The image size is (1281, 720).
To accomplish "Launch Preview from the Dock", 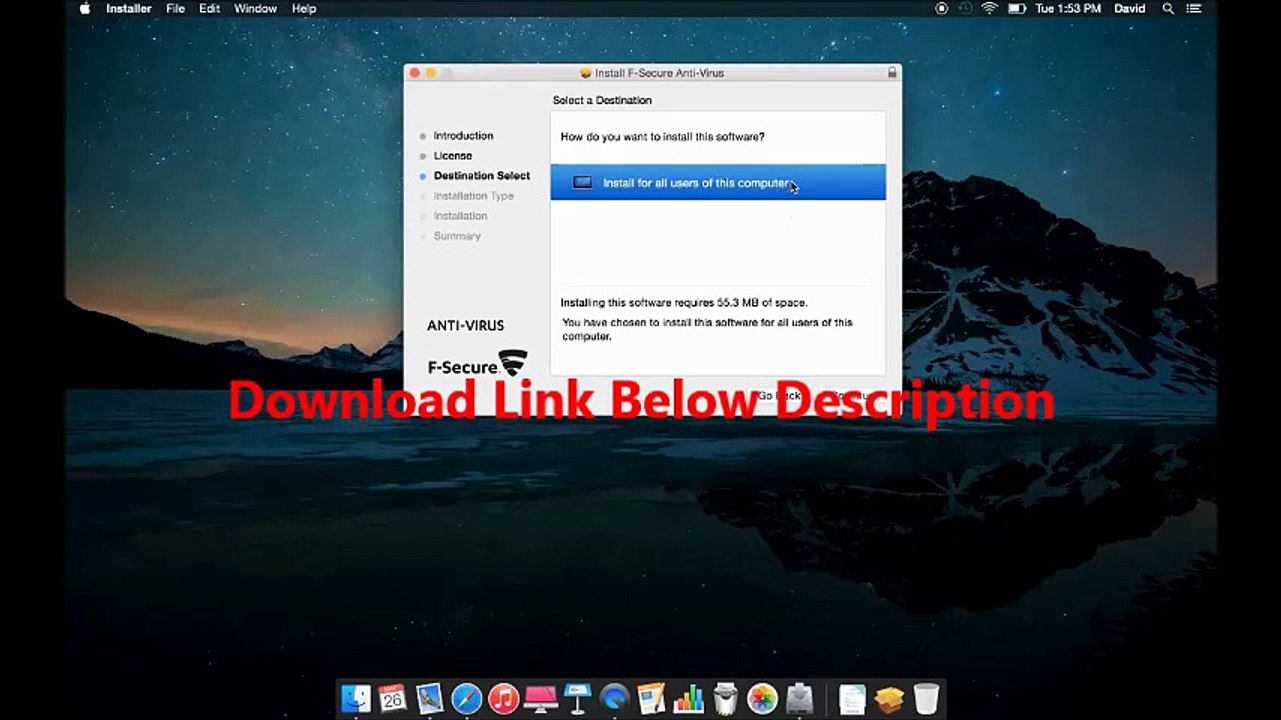I will [429, 698].
